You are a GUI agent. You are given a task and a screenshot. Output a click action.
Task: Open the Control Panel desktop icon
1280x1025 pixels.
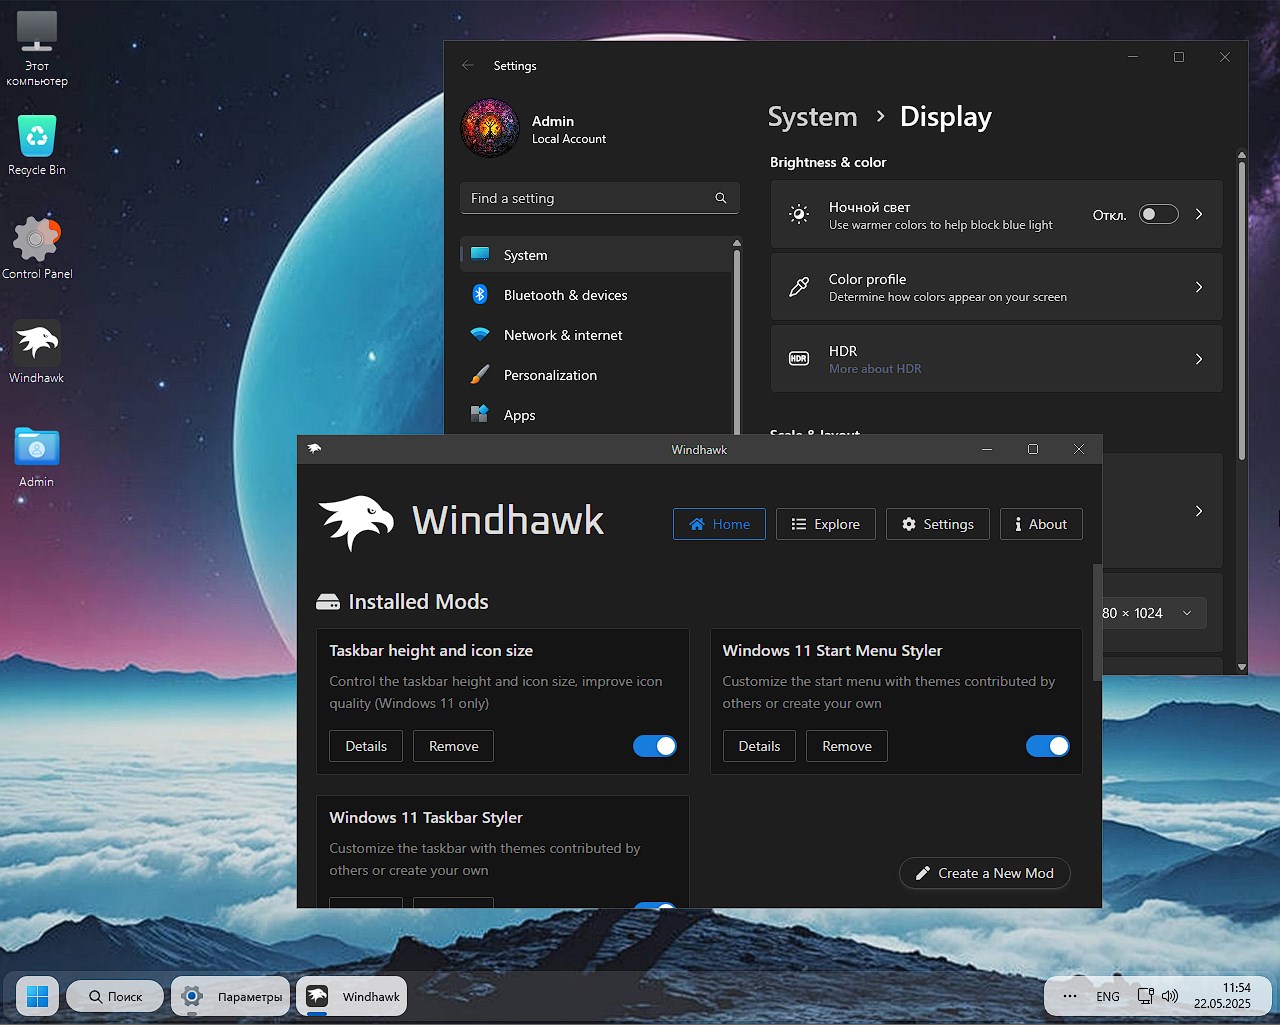pyautogui.click(x=37, y=248)
